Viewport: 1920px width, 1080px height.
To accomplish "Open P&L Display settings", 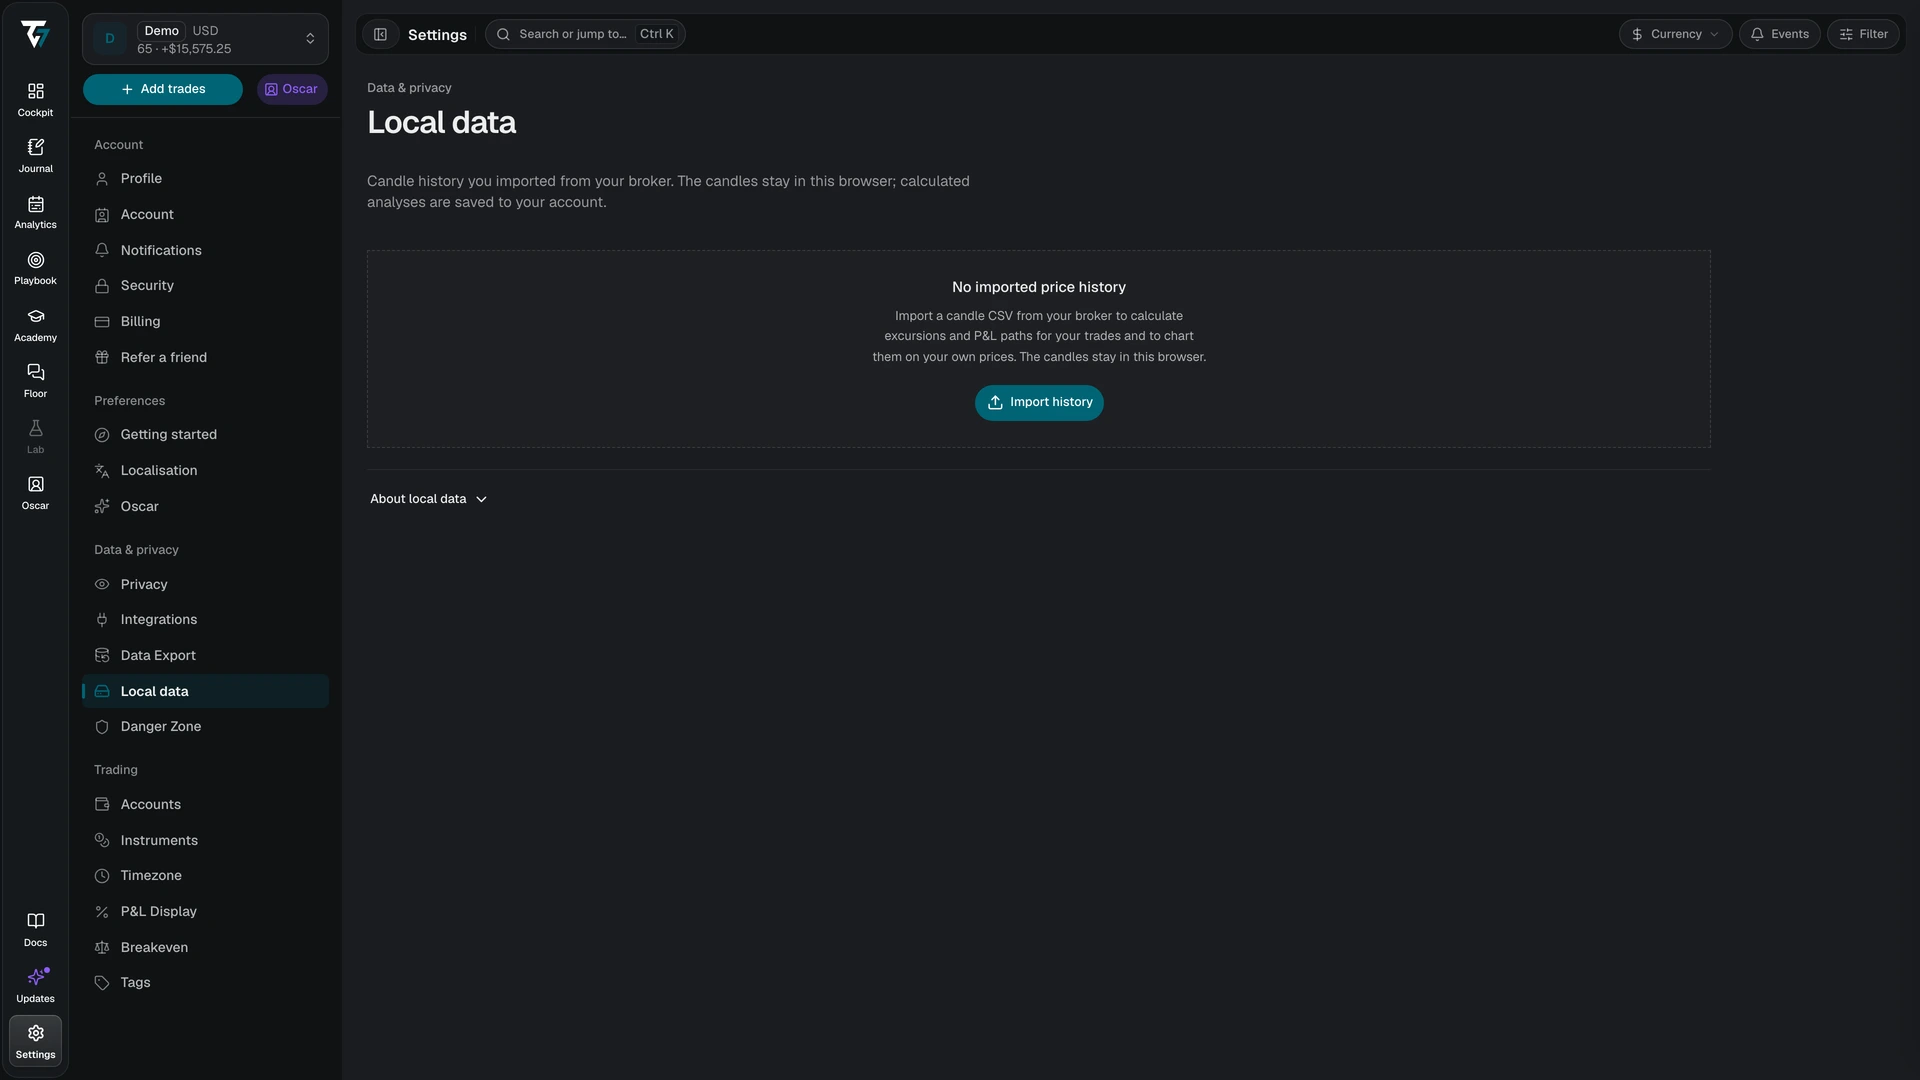I will pos(205,912).
